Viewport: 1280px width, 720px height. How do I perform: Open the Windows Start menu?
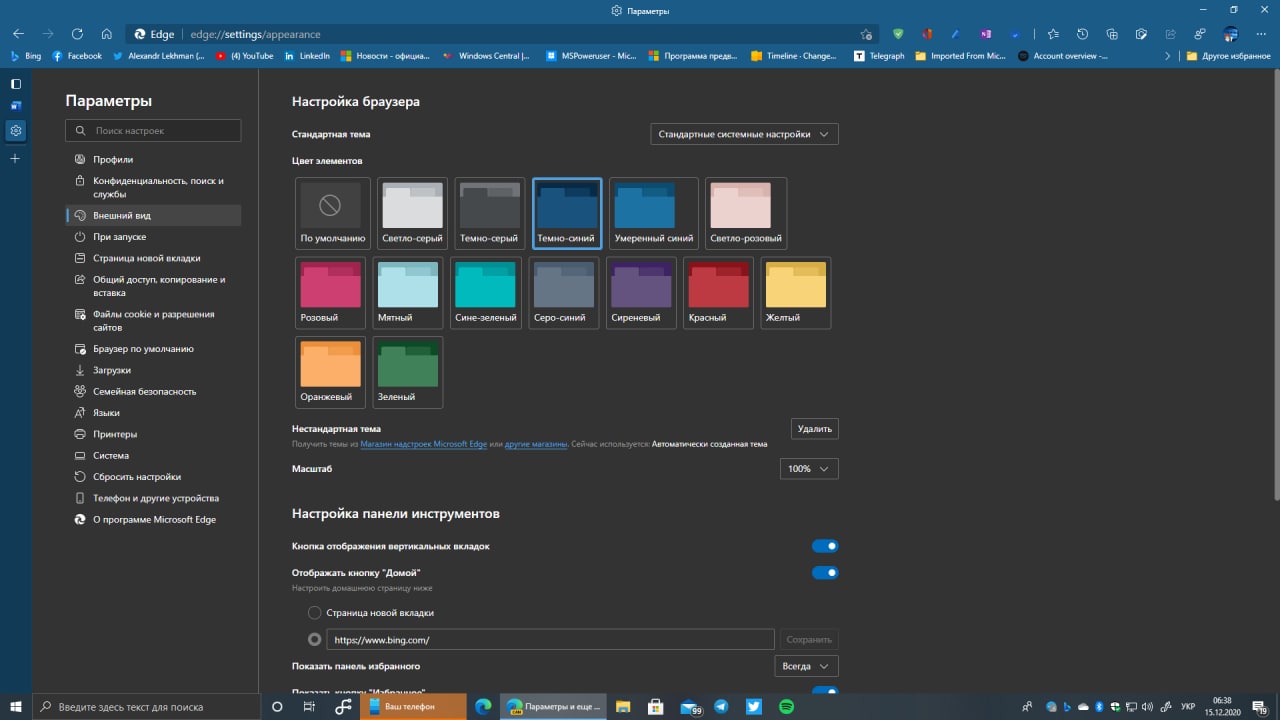tap(16, 706)
